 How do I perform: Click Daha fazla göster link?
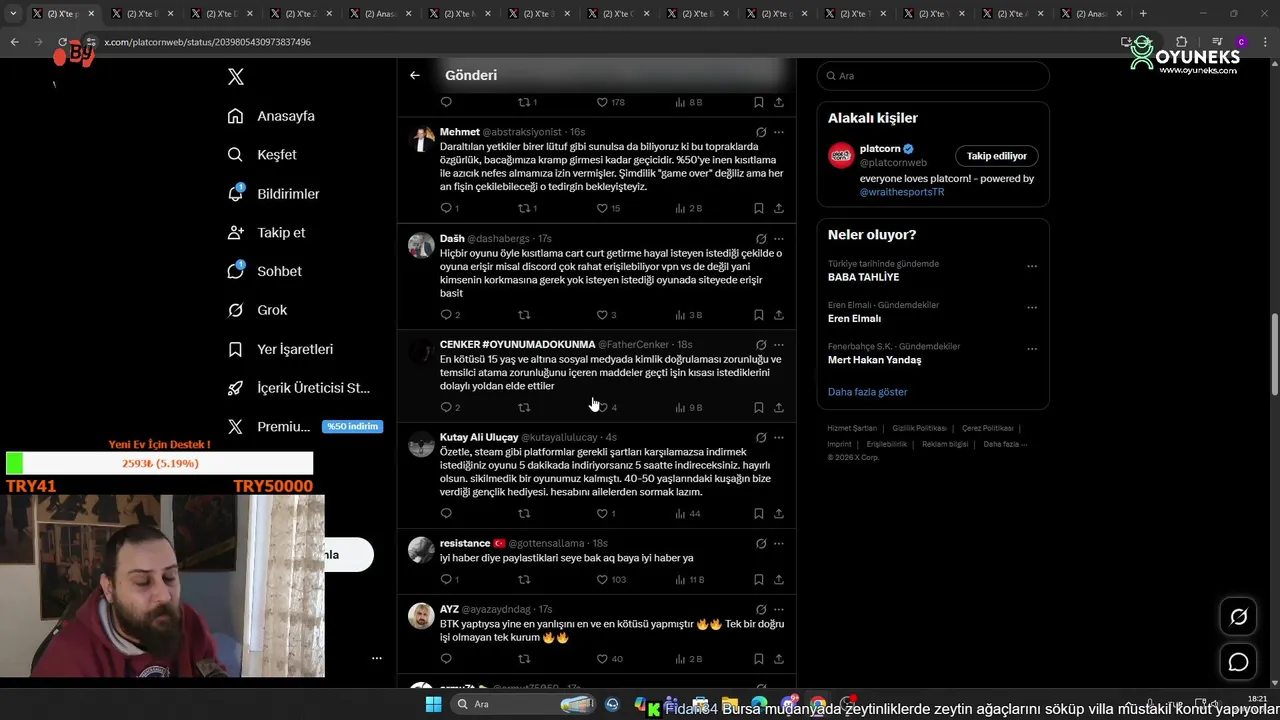point(867,392)
